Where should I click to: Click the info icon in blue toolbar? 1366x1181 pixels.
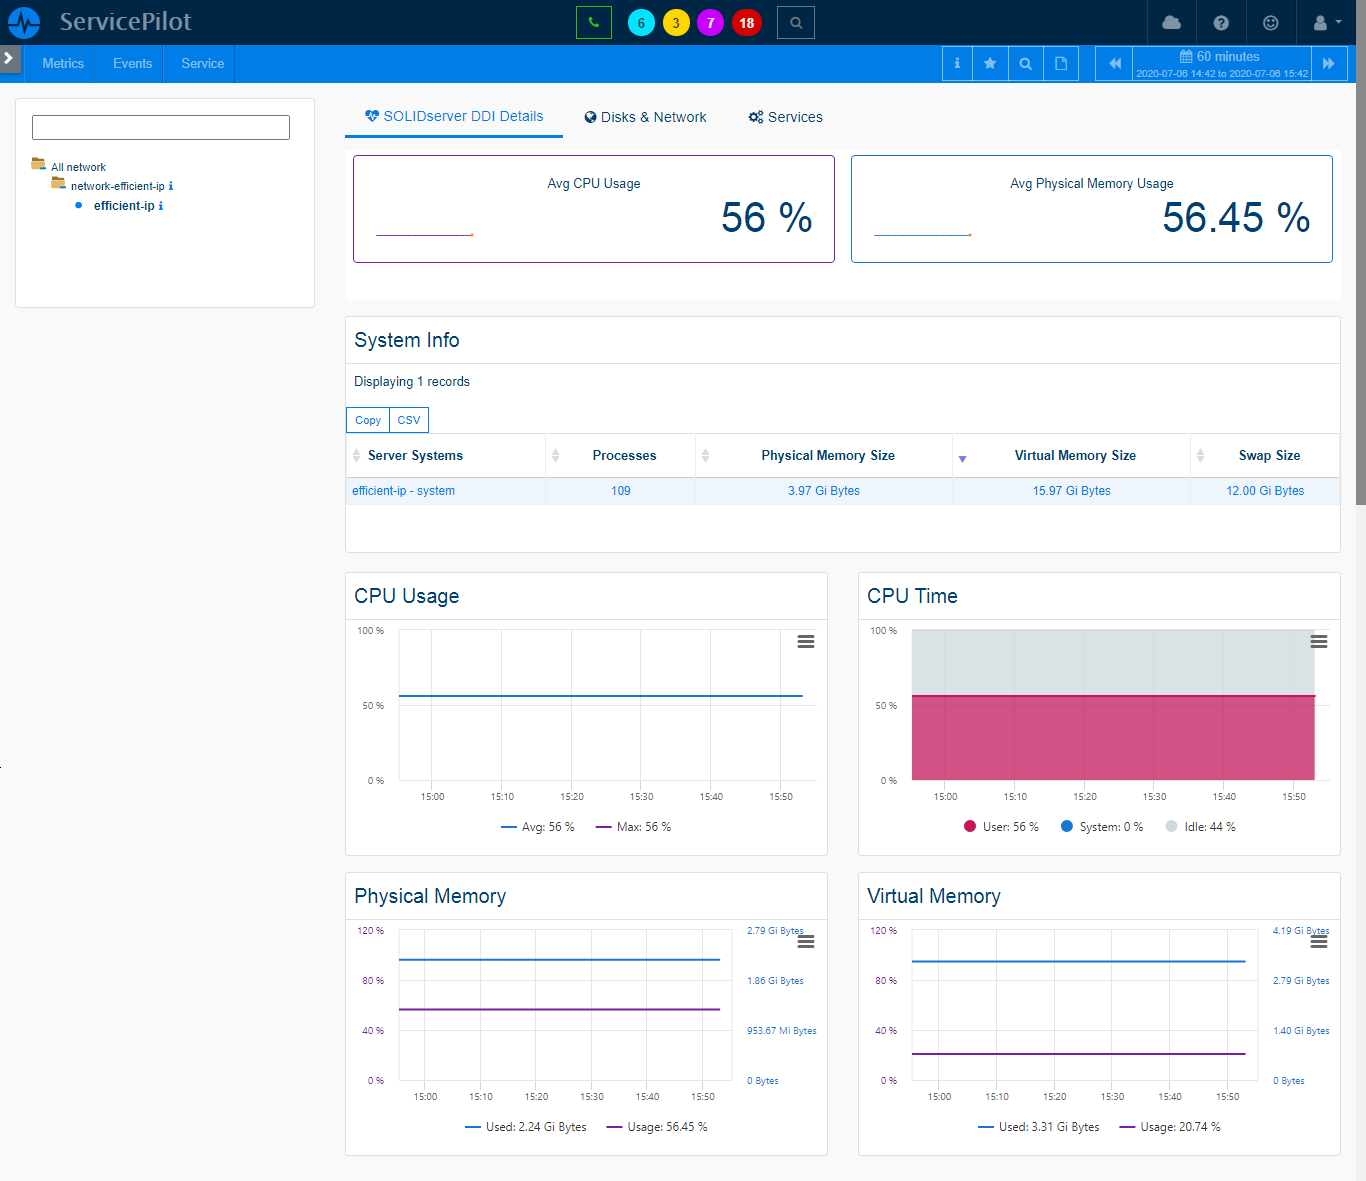point(957,64)
